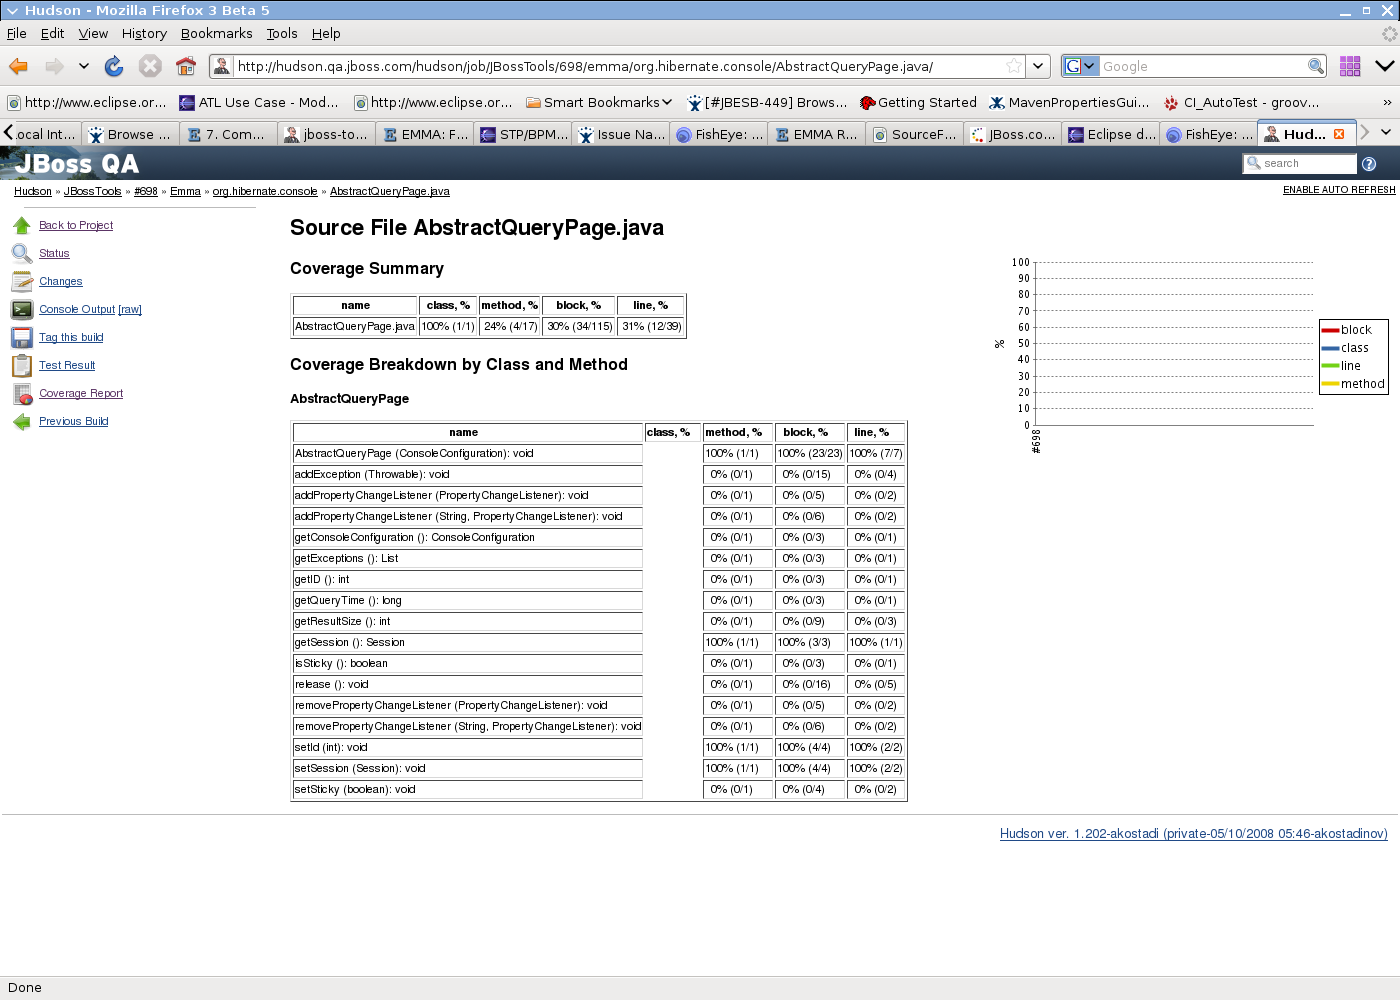The width and height of the screenshot is (1400, 1000).
Task: Click the search magnifier in Google box
Action: tap(1316, 66)
